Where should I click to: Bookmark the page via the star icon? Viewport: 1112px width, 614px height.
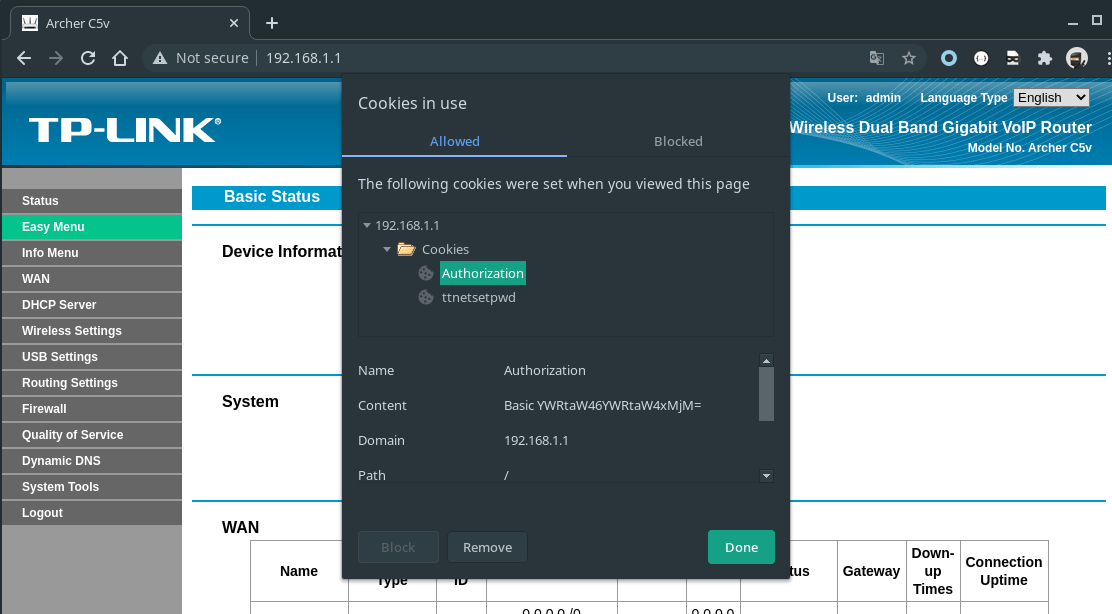[909, 58]
